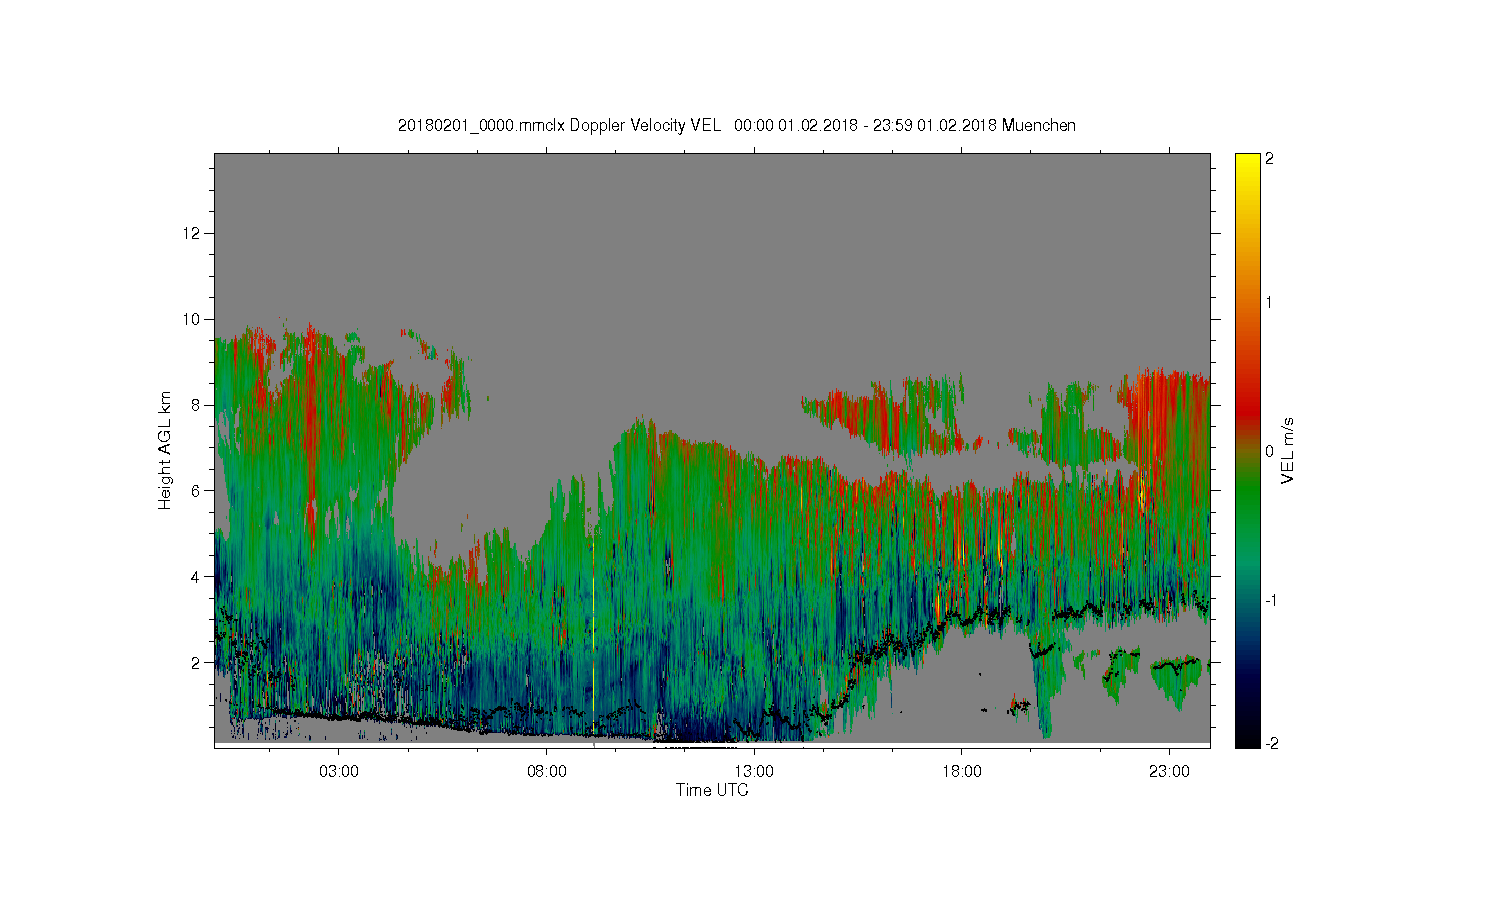
Task: Click the 'Height AGL km' y-axis label
Action: 165,450
